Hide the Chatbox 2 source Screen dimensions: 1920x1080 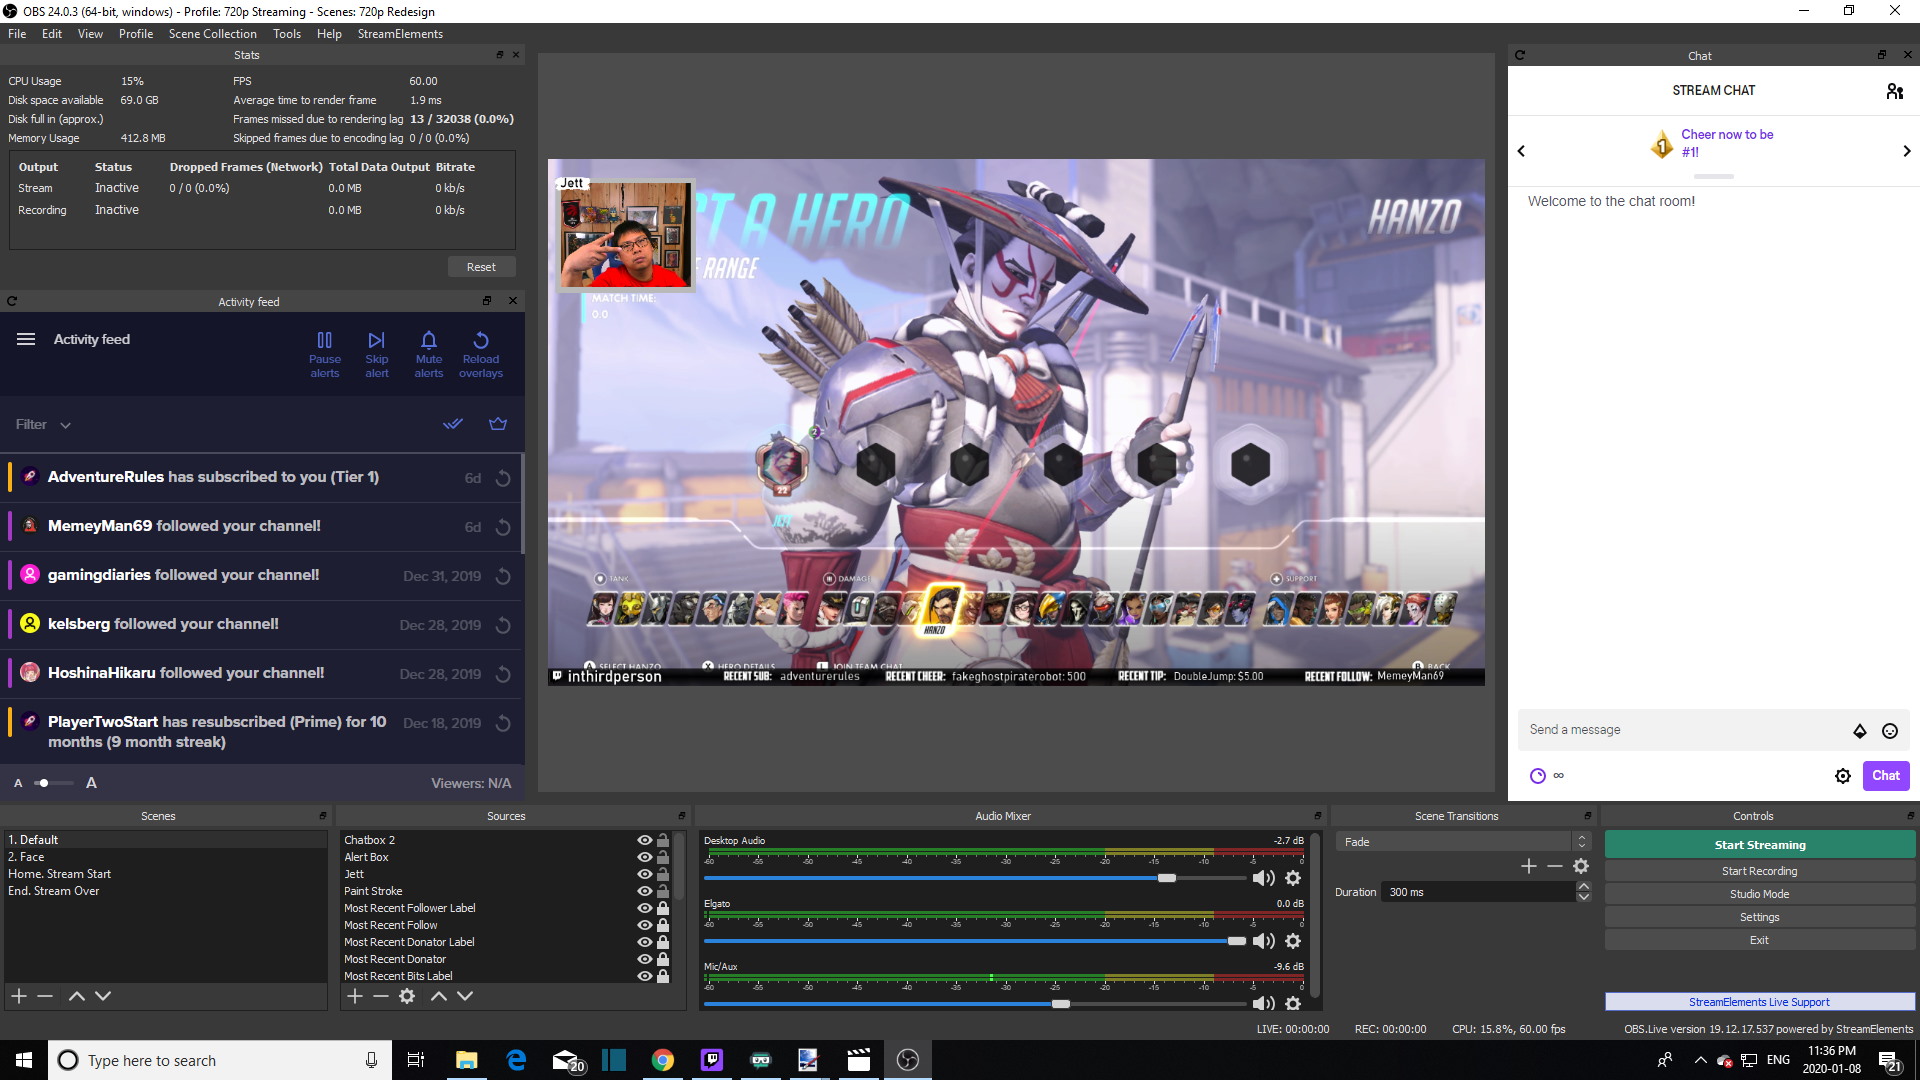click(644, 840)
